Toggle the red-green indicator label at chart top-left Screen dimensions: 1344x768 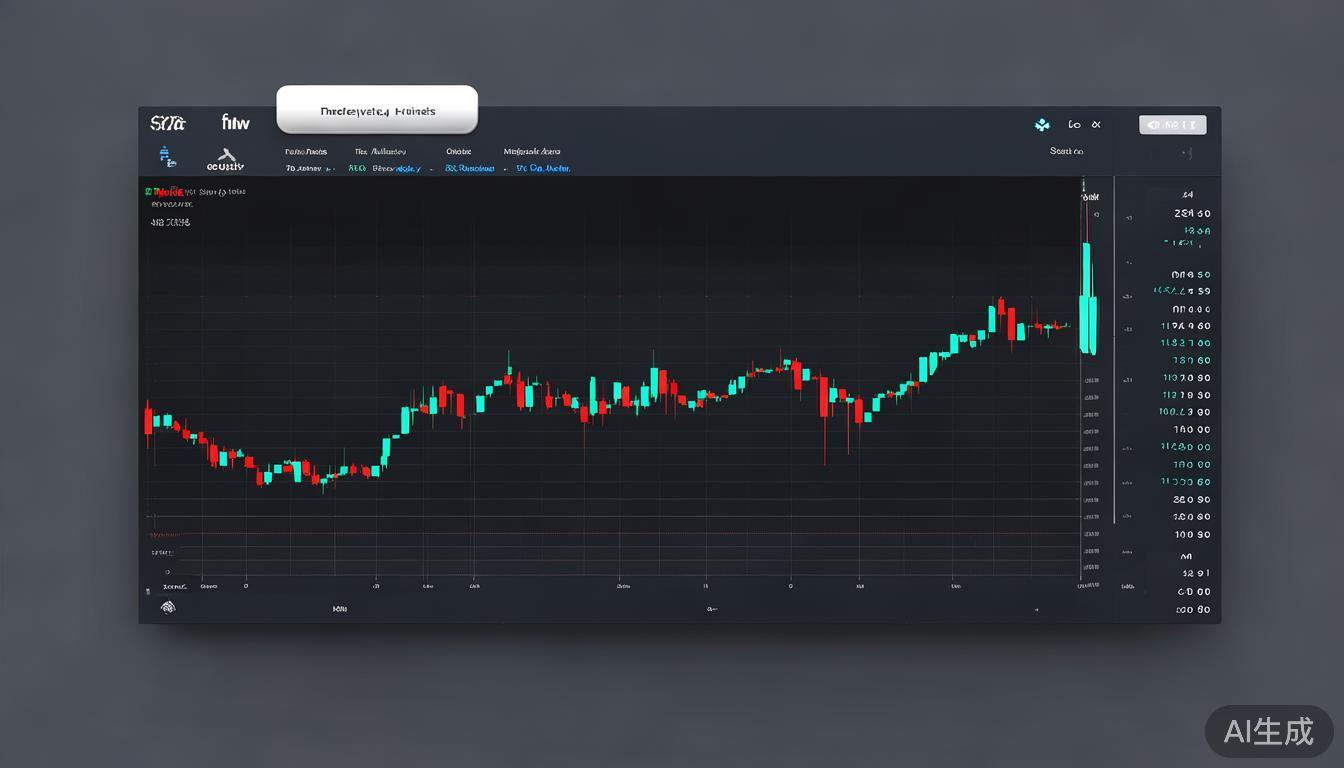(164, 191)
